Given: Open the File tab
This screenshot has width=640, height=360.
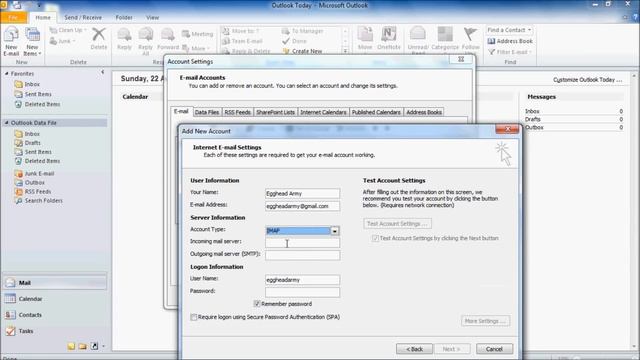Looking at the screenshot, I should [x=13, y=18].
